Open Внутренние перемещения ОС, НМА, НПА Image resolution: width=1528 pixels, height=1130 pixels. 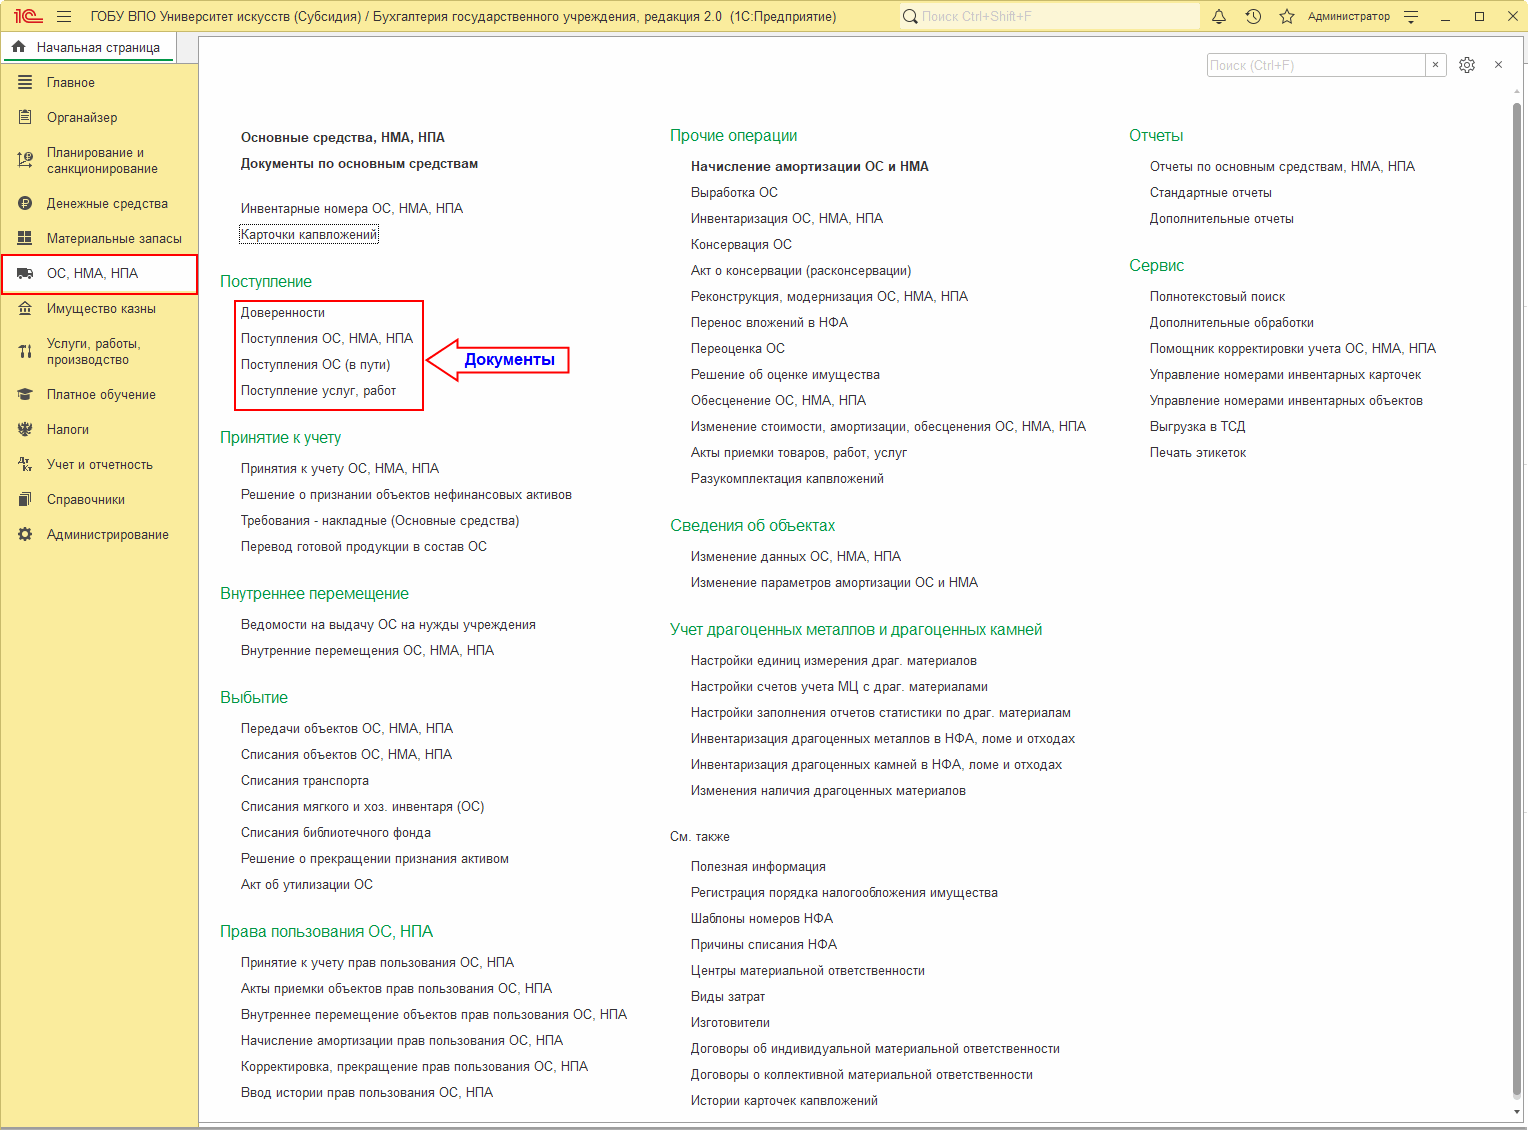(x=367, y=650)
